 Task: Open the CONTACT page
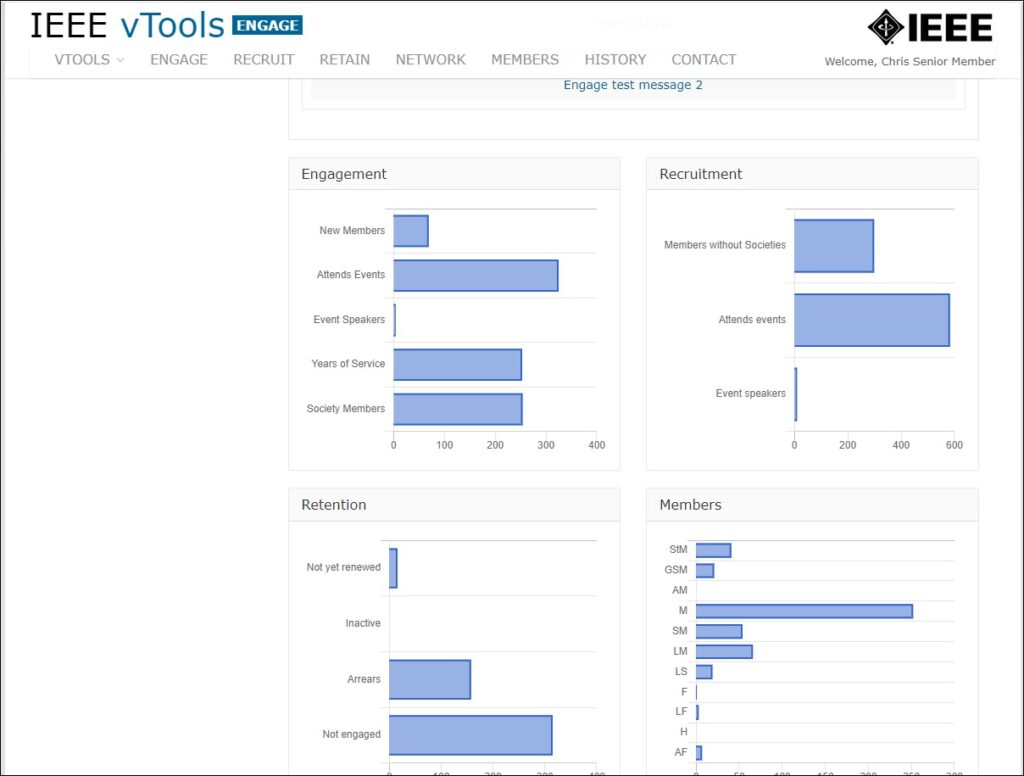[703, 60]
